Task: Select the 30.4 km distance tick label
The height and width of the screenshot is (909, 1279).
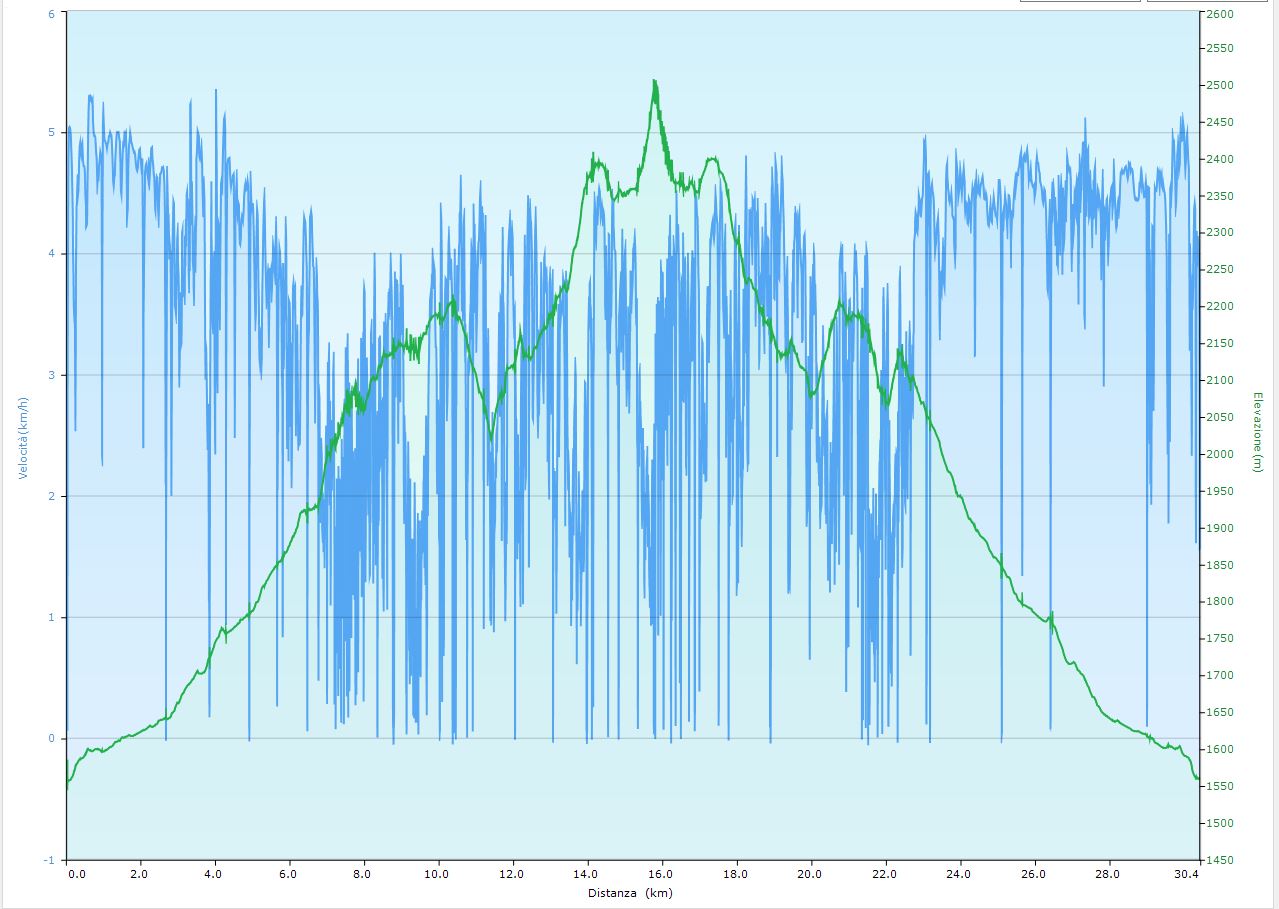Action: pyautogui.click(x=1186, y=874)
